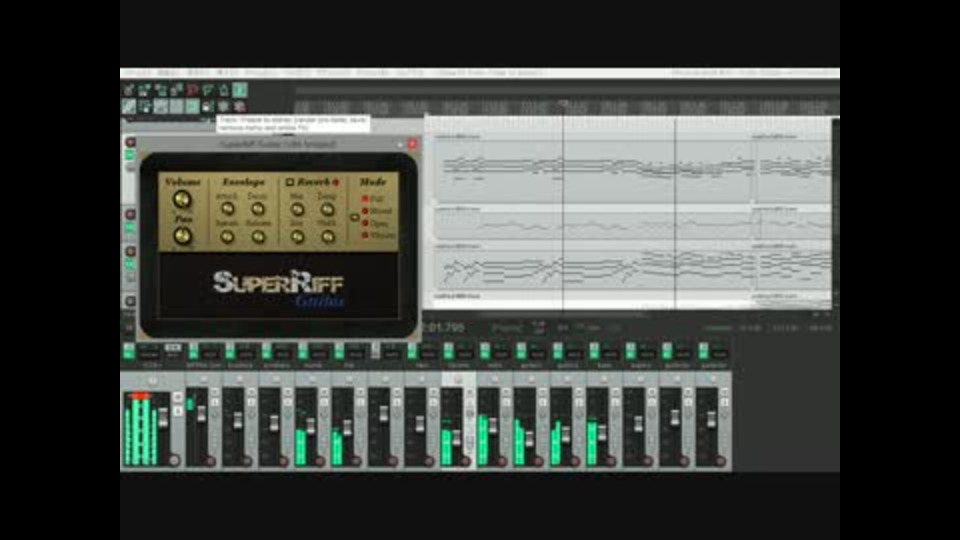The image size is (960, 540).
Task: Click the master track volume fader
Action: 163,418
